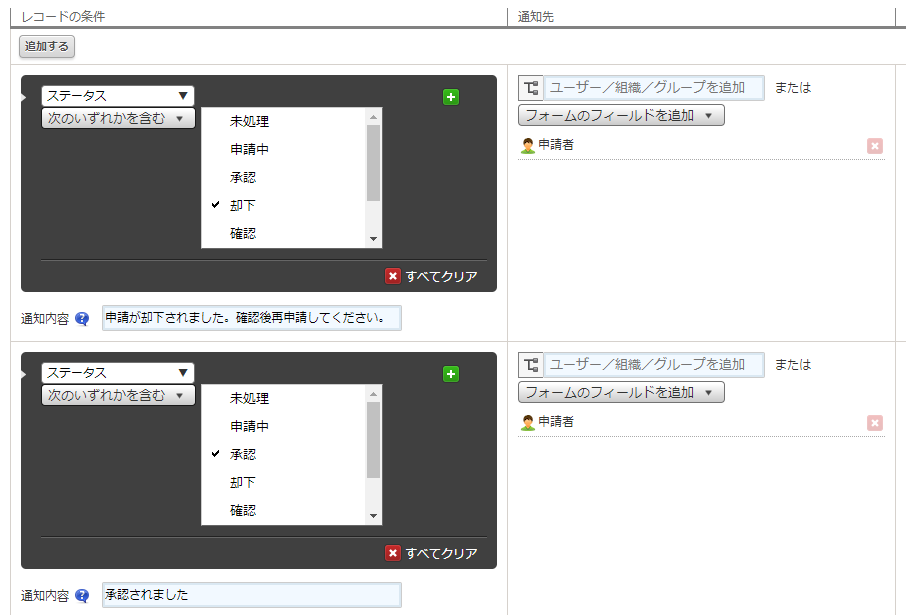Select 未処理 in the second status list
Screen dimensions: 906x615
click(x=284, y=398)
